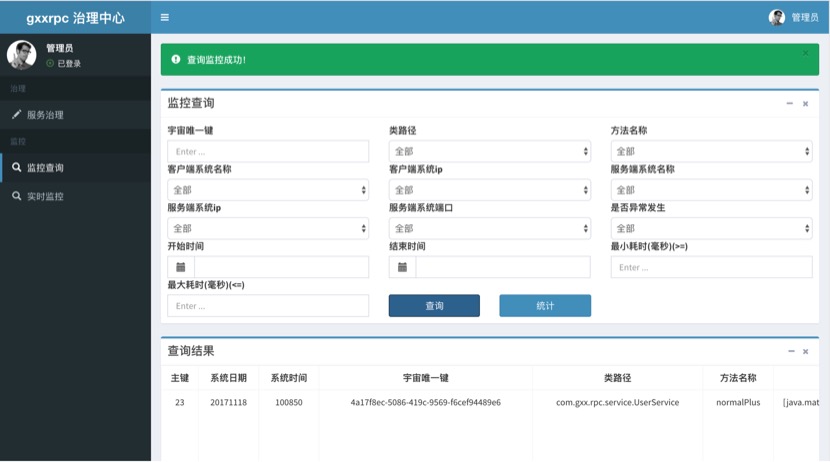The height and width of the screenshot is (462, 830).
Task: Click the 开始时间 calendar icon
Action: [181, 267]
